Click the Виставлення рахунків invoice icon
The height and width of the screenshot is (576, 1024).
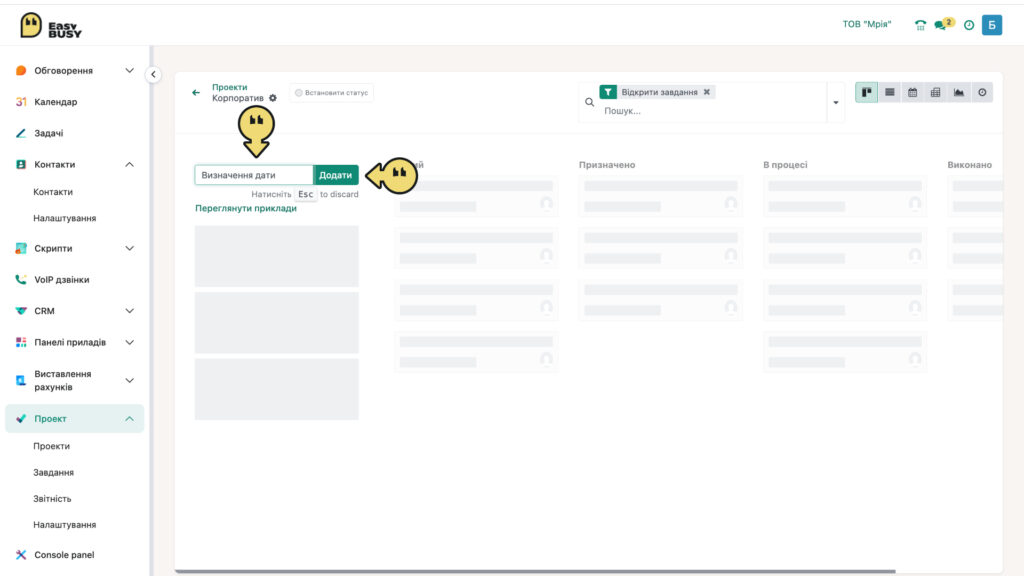point(21,380)
